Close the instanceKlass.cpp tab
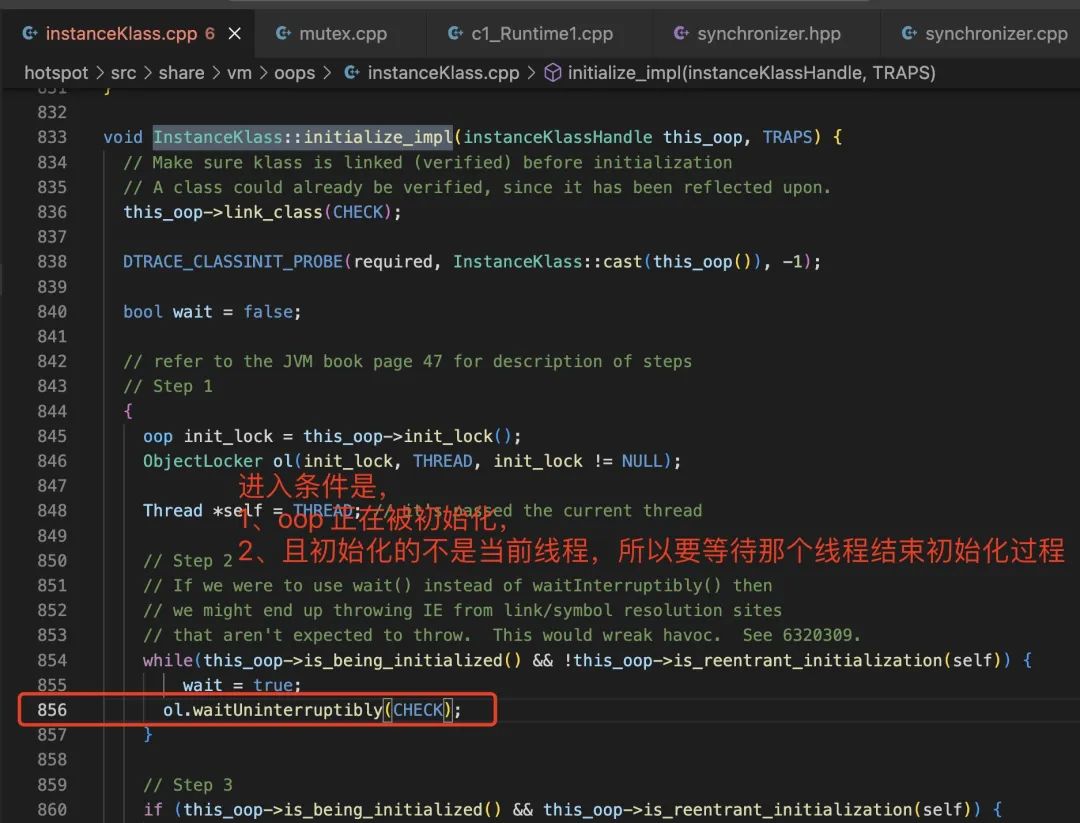1080x823 pixels. (235, 34)
